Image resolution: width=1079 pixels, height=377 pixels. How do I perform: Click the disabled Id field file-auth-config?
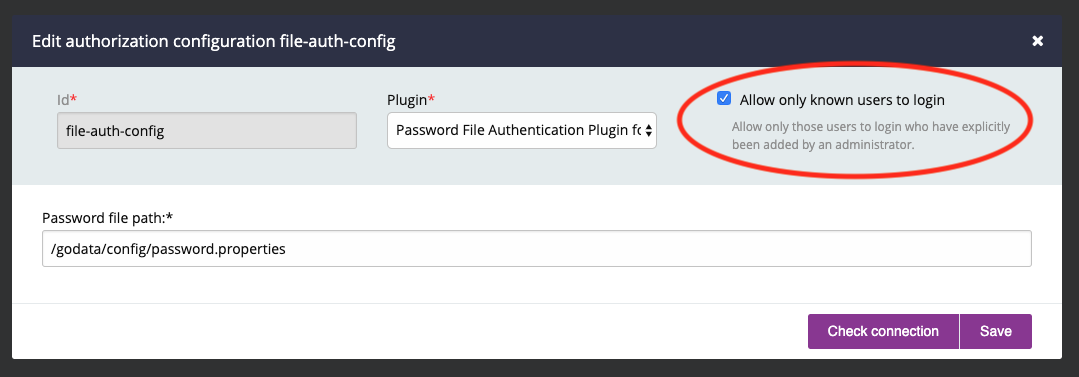(206, 130)
